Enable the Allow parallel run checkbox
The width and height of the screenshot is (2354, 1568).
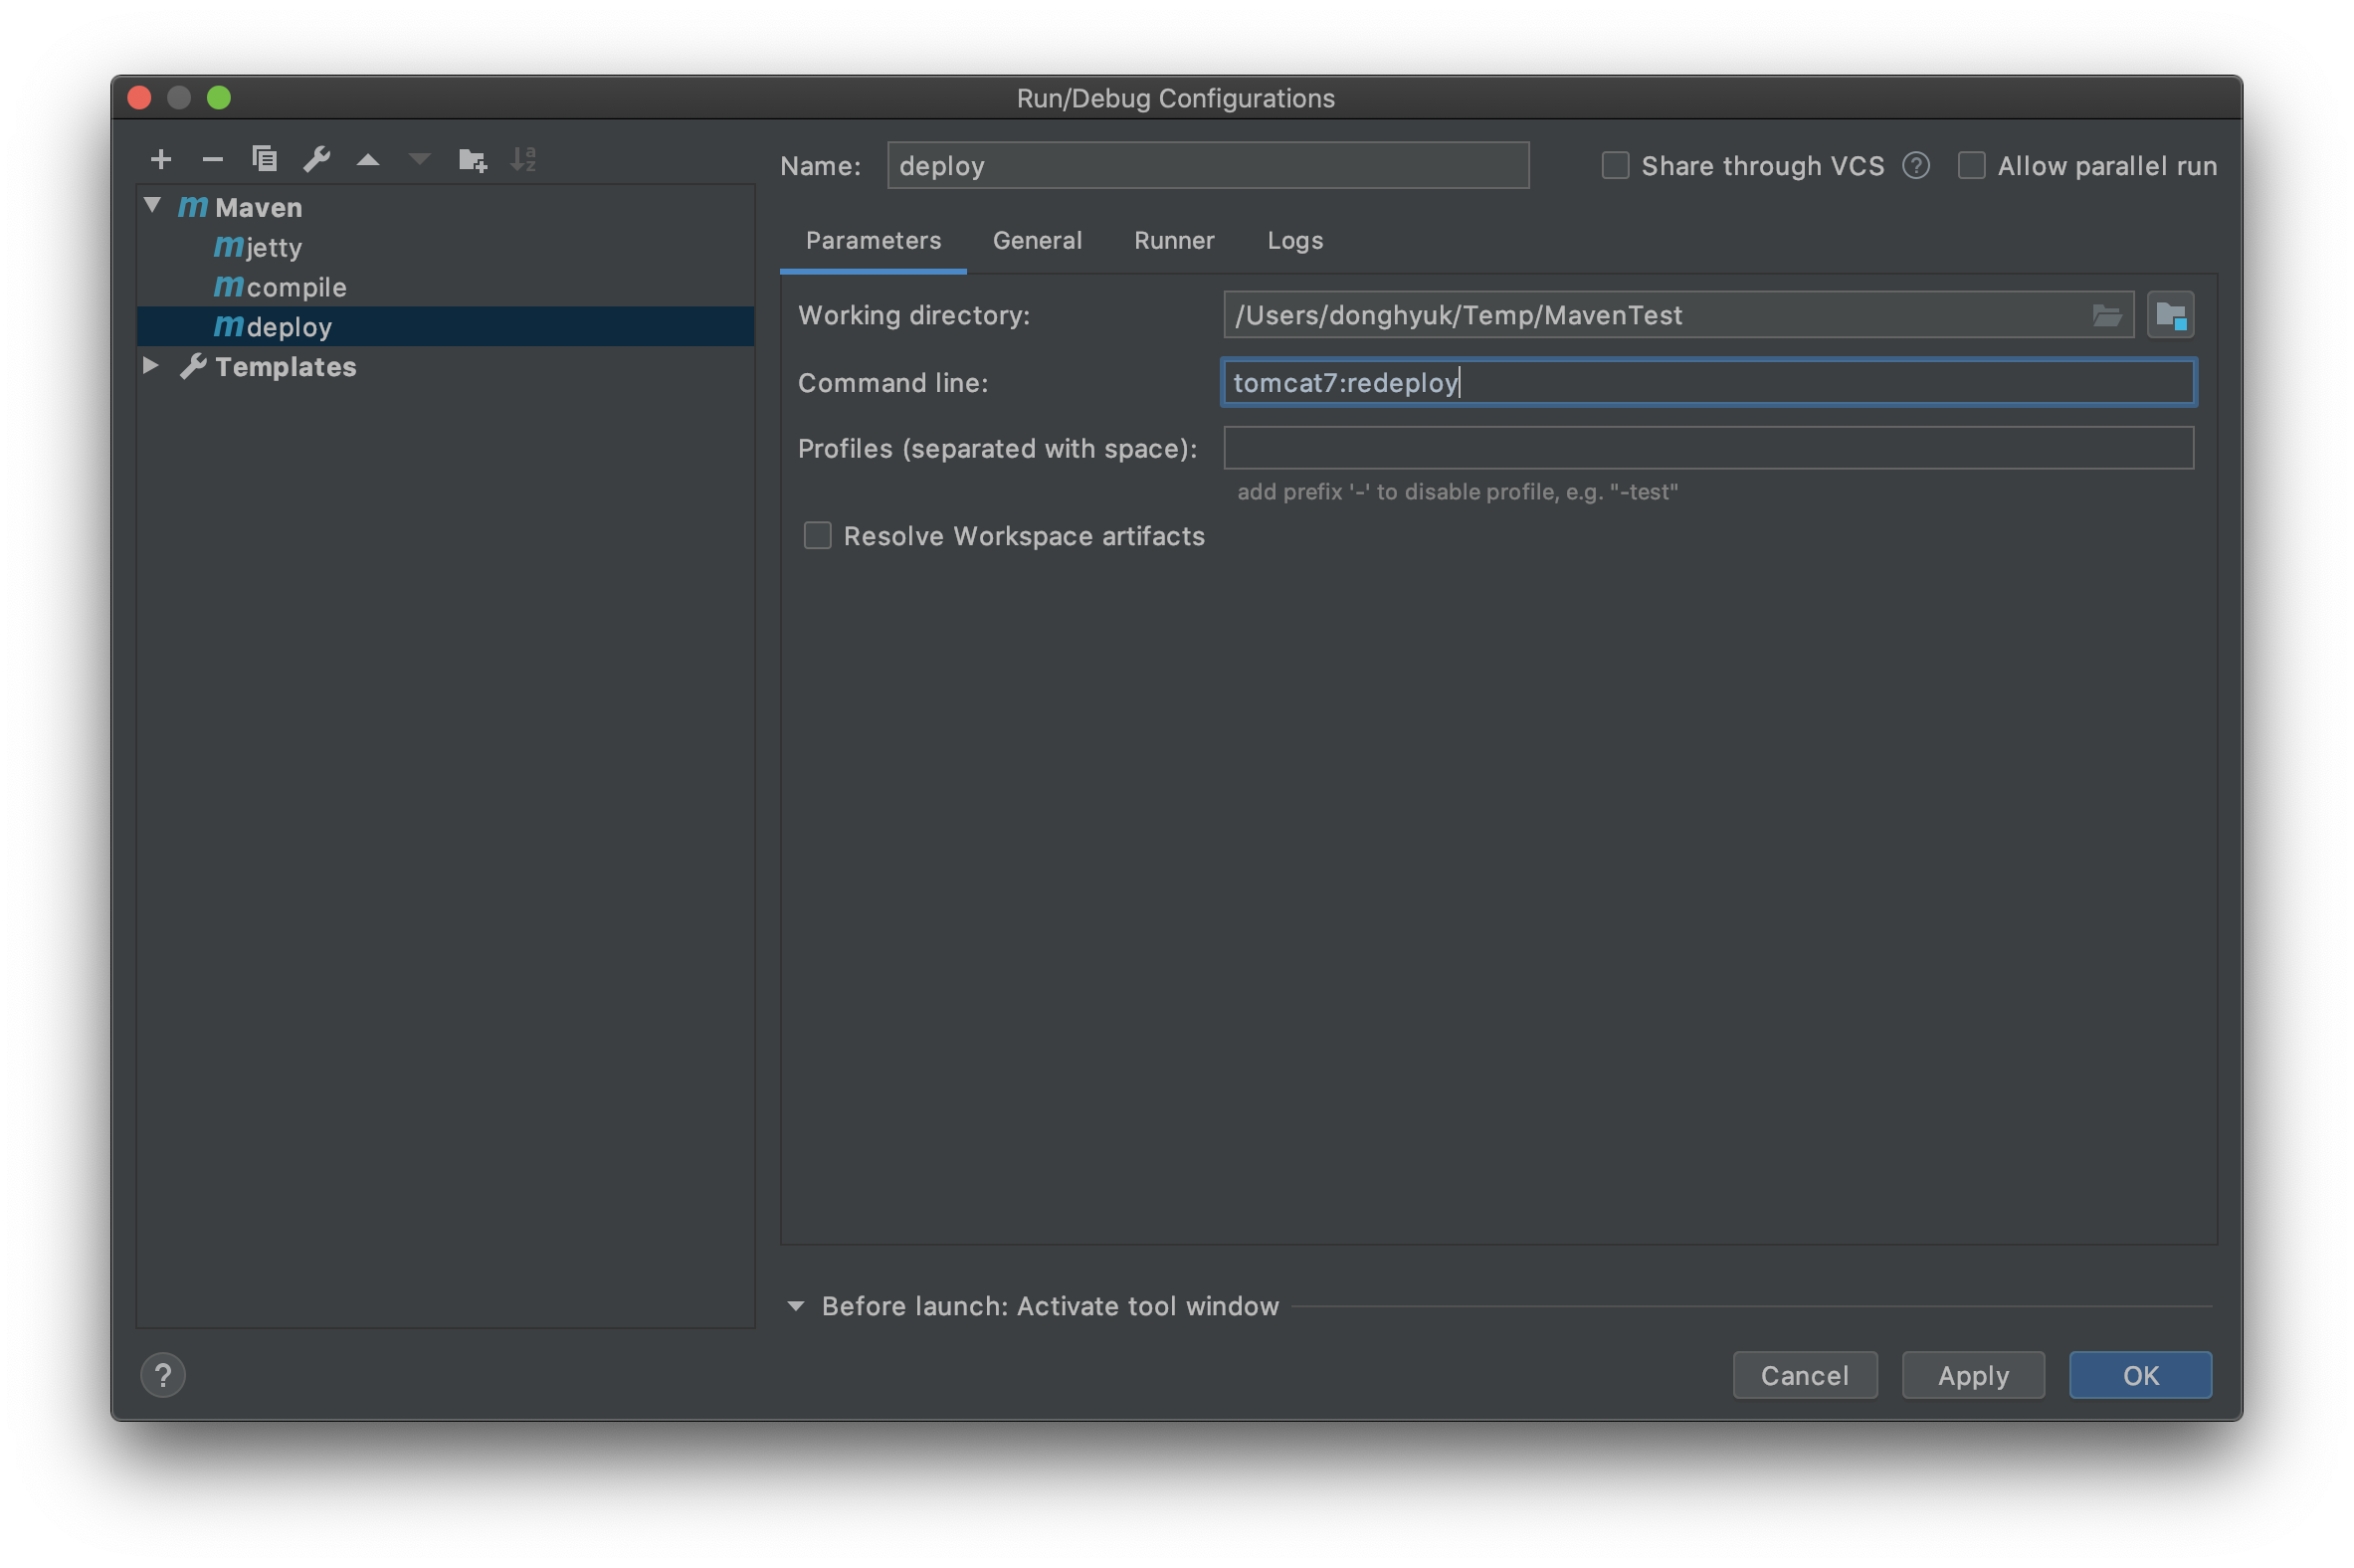1970,166
